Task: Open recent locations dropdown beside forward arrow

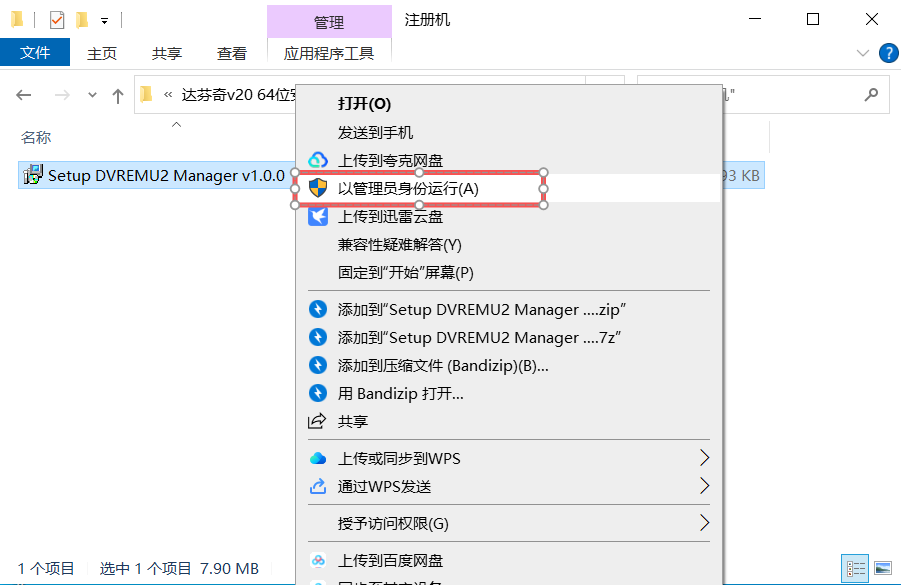Action: tap(91, 94)
